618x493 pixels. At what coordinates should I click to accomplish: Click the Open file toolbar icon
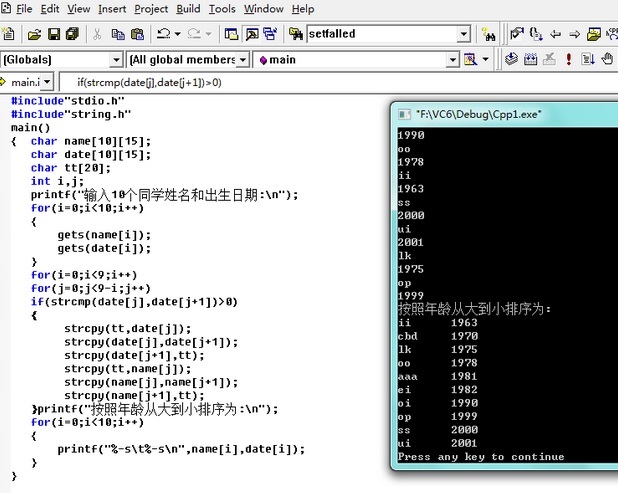click(34, 34)
